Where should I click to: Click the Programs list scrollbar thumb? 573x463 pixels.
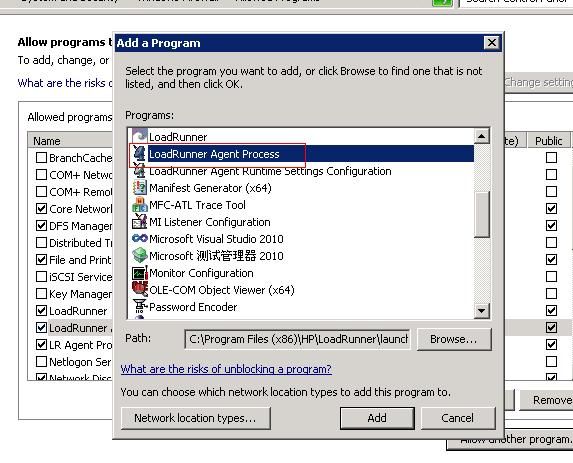pyautogui.click(x=482, y=215)
